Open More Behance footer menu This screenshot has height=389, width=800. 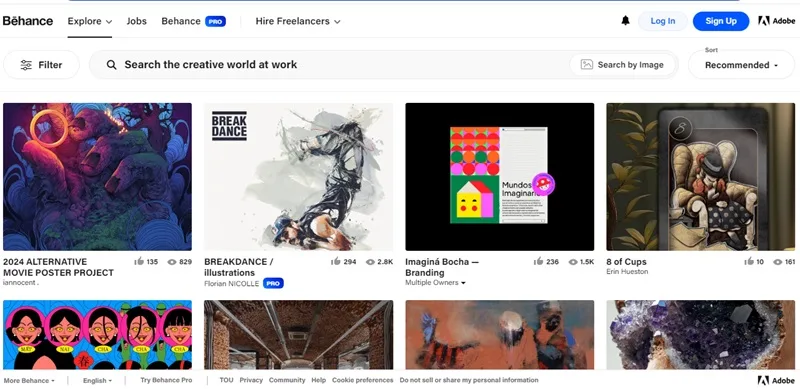pyautogui.click(x=29, y=380)
